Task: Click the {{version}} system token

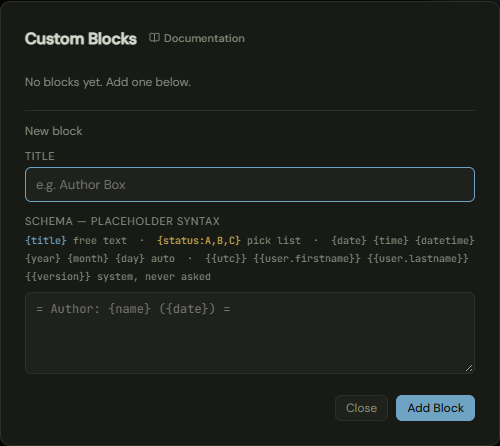Action: click(x=58, y=276)
